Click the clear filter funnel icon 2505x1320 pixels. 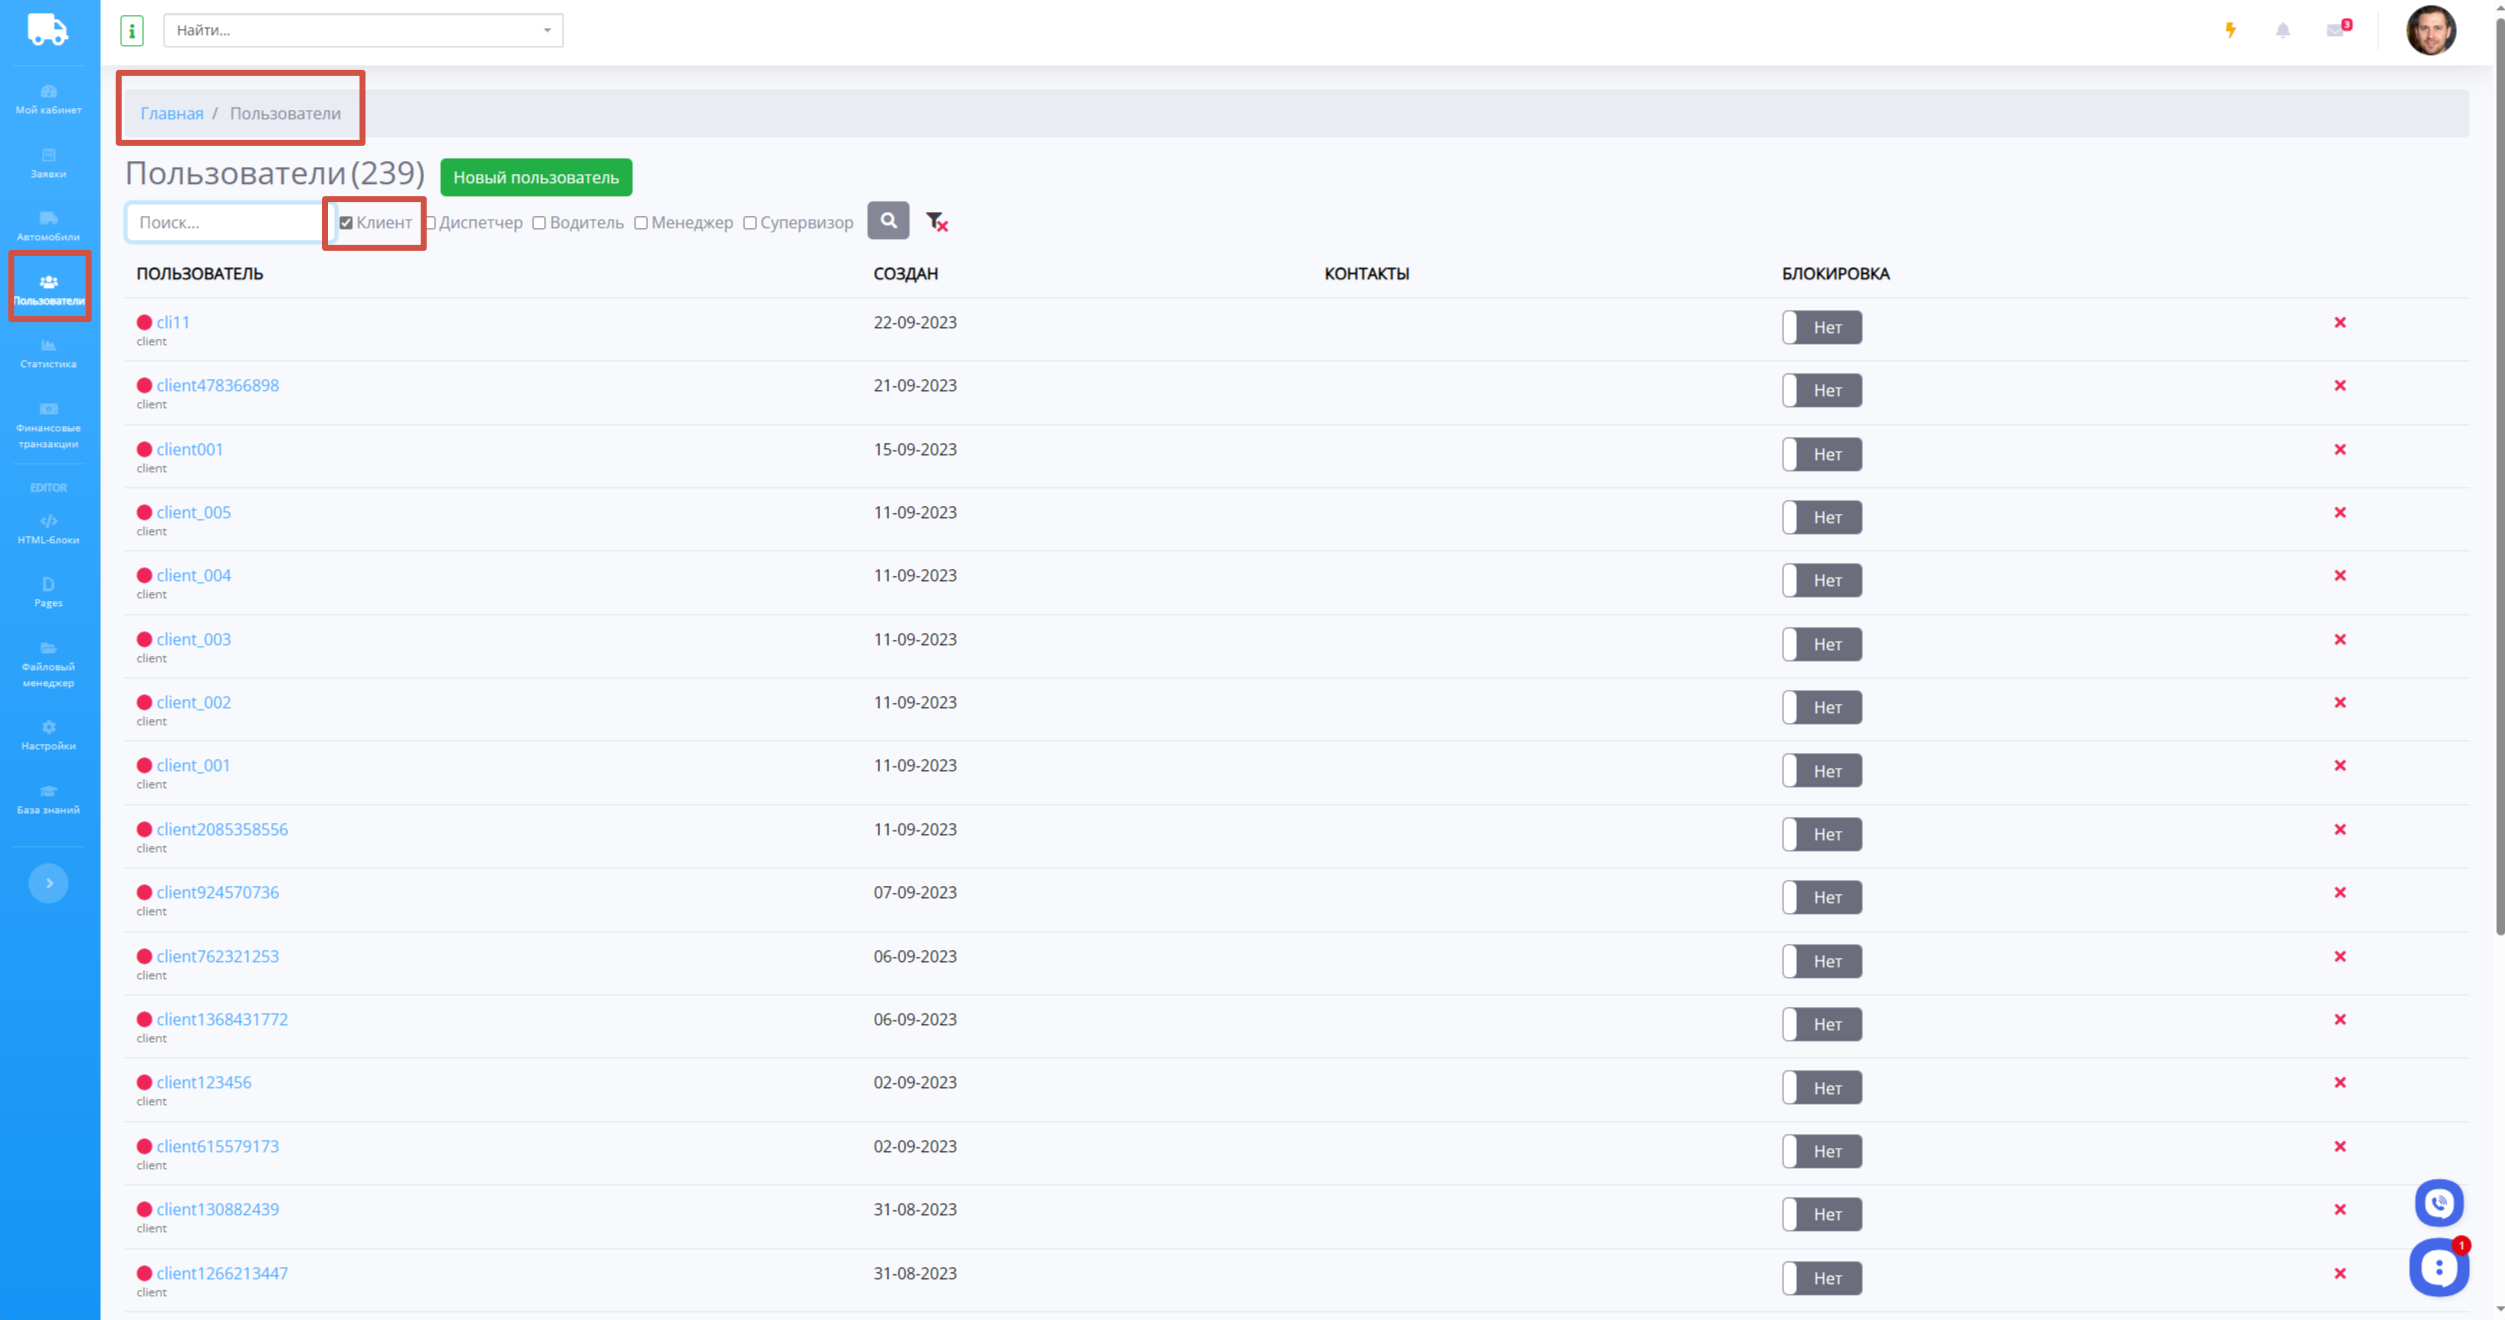(936, 222)
